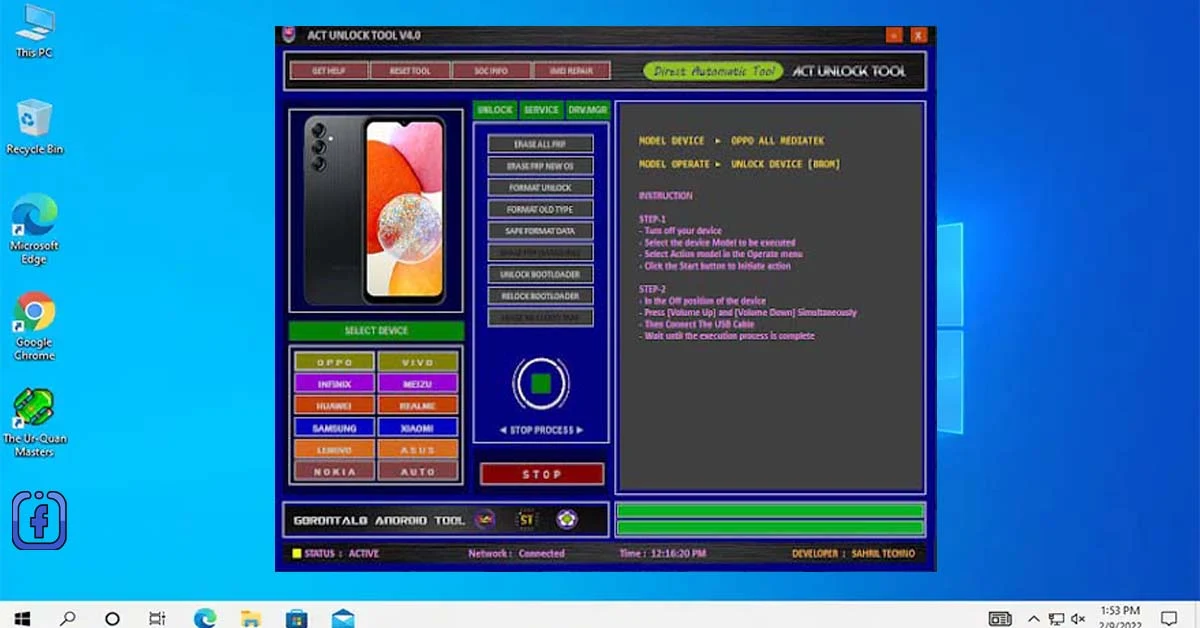The height and width of the screenshot is (628, 1200).
Task: Click the phone preview image
Action: click(376, 210)
